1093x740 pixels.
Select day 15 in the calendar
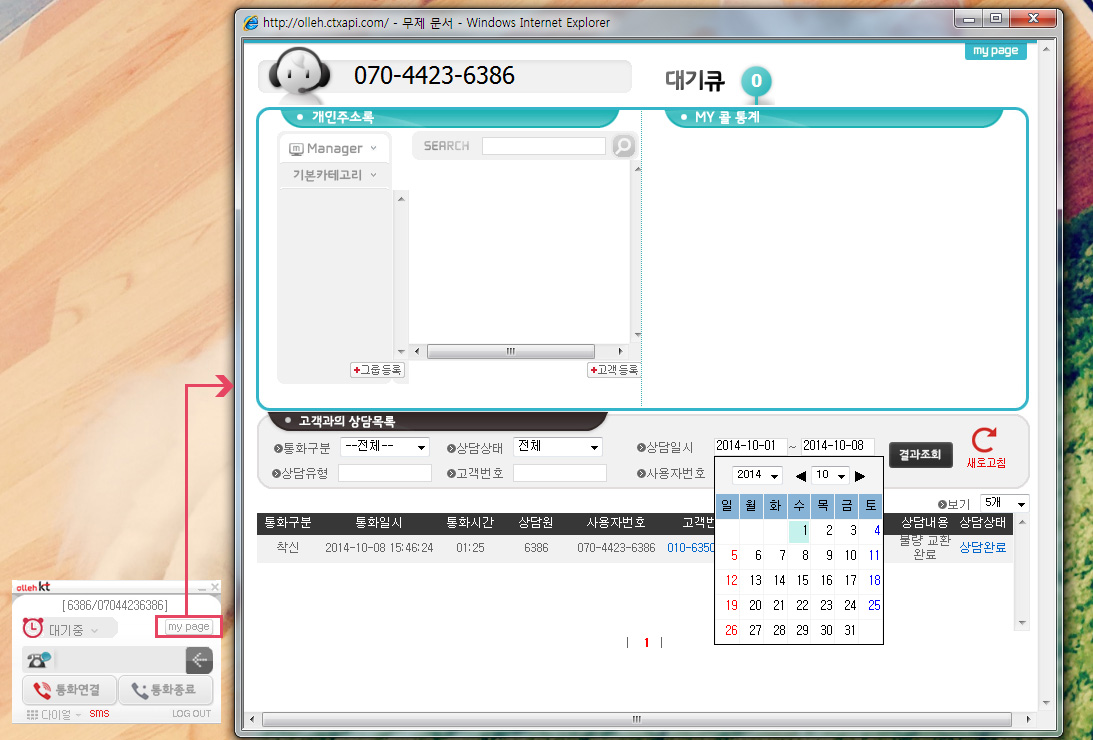[x=802, y=580]
